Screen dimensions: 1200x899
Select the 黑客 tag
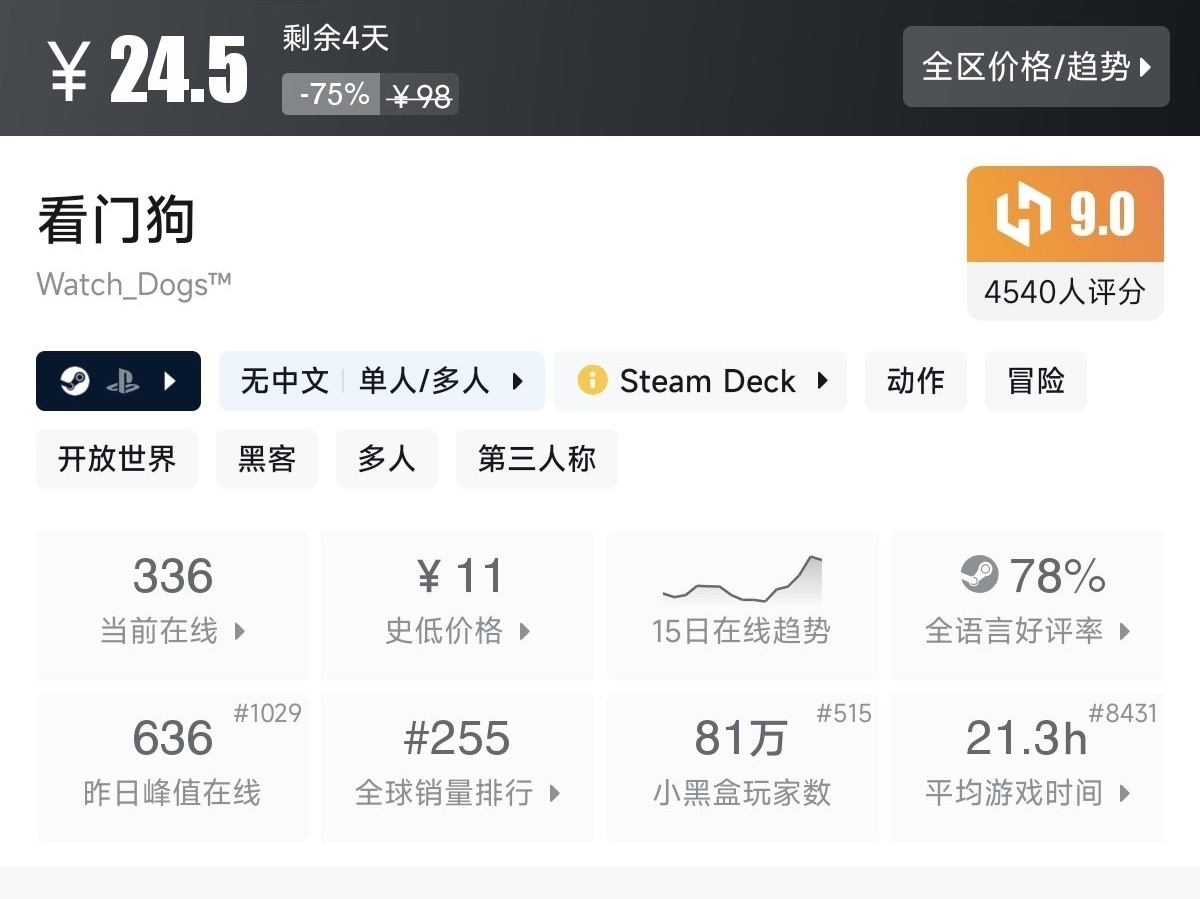point(266,459)
